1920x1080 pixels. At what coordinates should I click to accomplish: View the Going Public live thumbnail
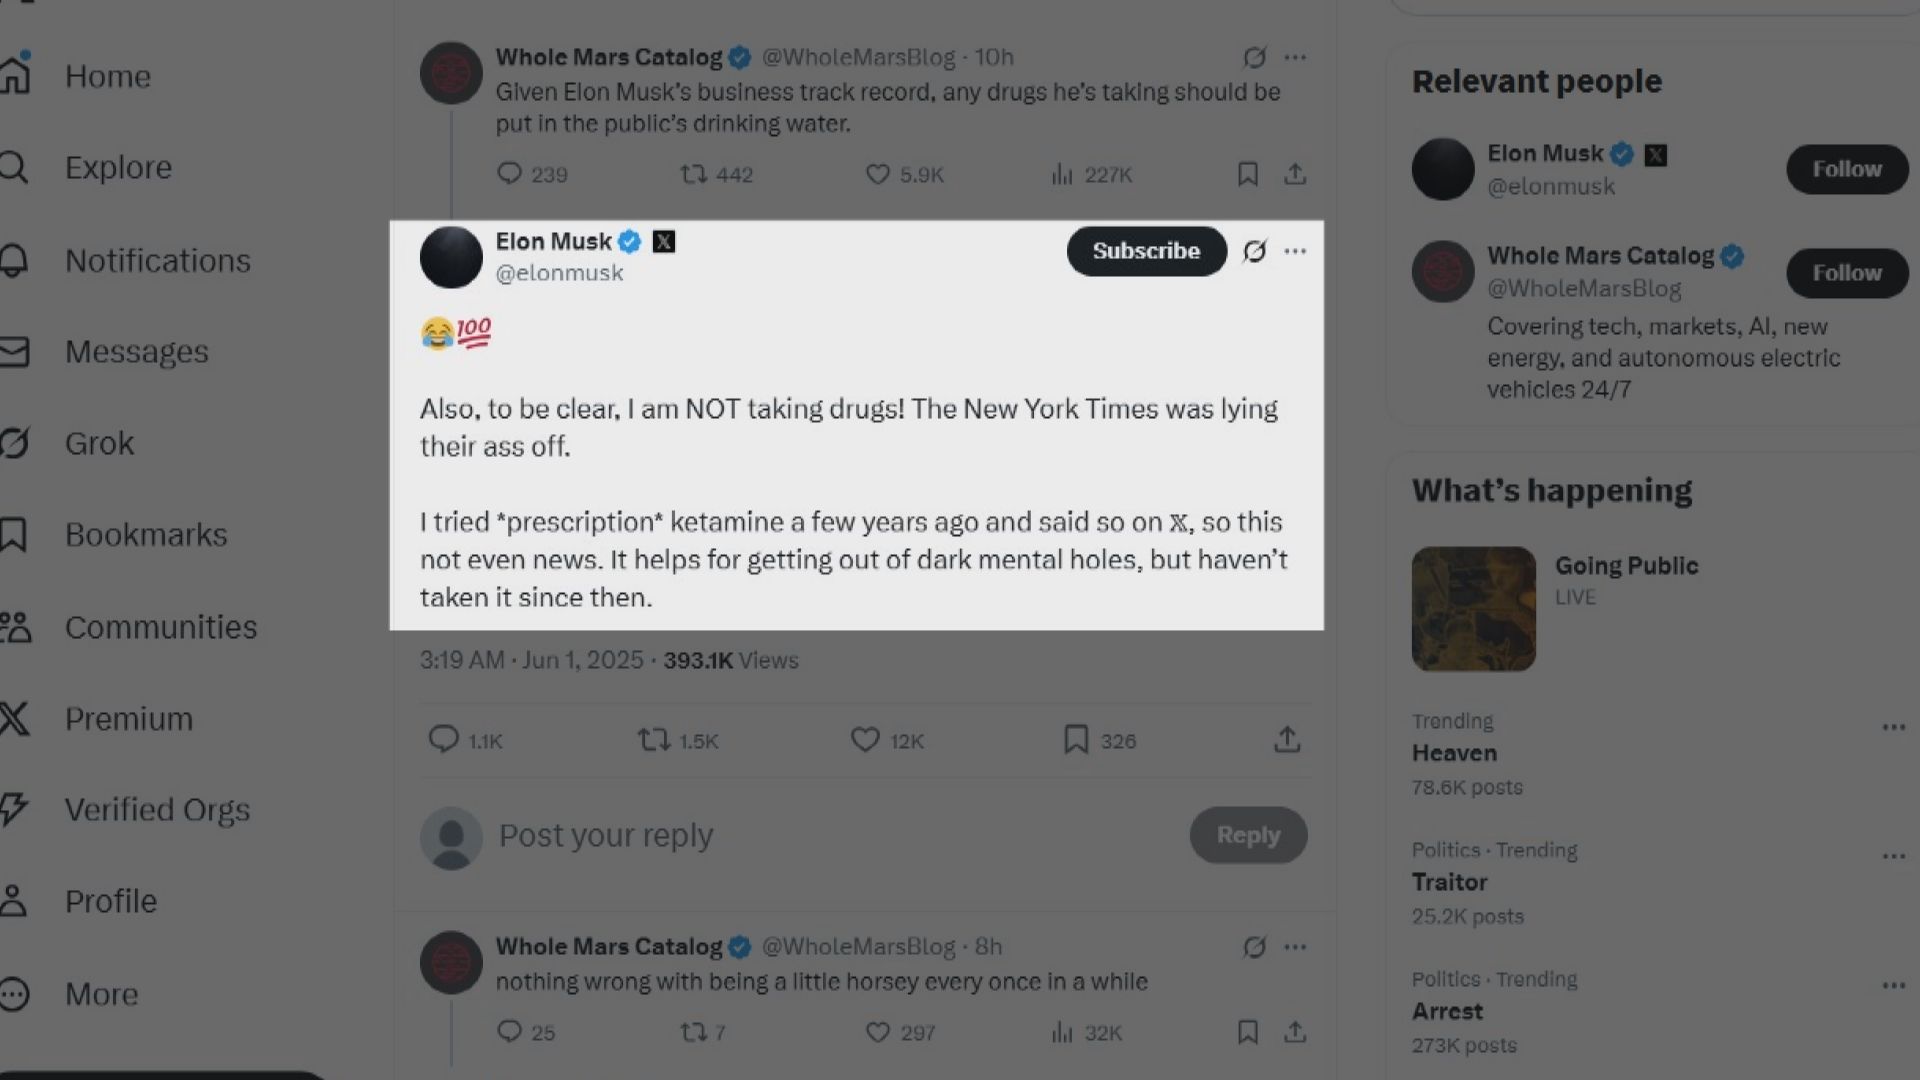click(x=1472, y=608)
